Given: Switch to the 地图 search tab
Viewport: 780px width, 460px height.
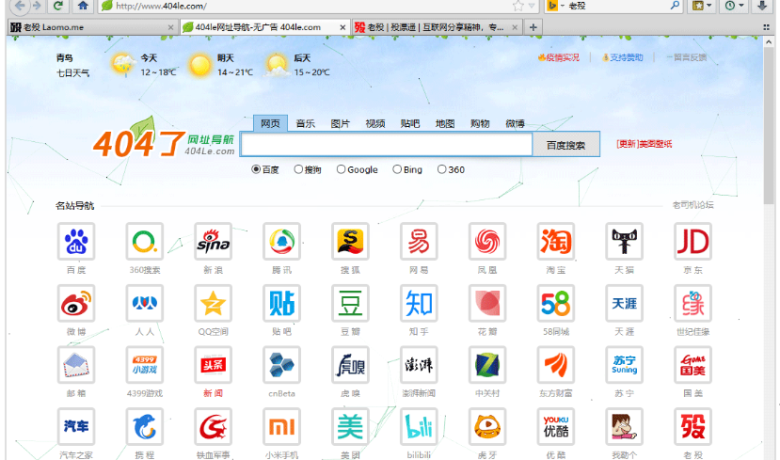Looking at the screenshot, I should click(x=445, y=123).
